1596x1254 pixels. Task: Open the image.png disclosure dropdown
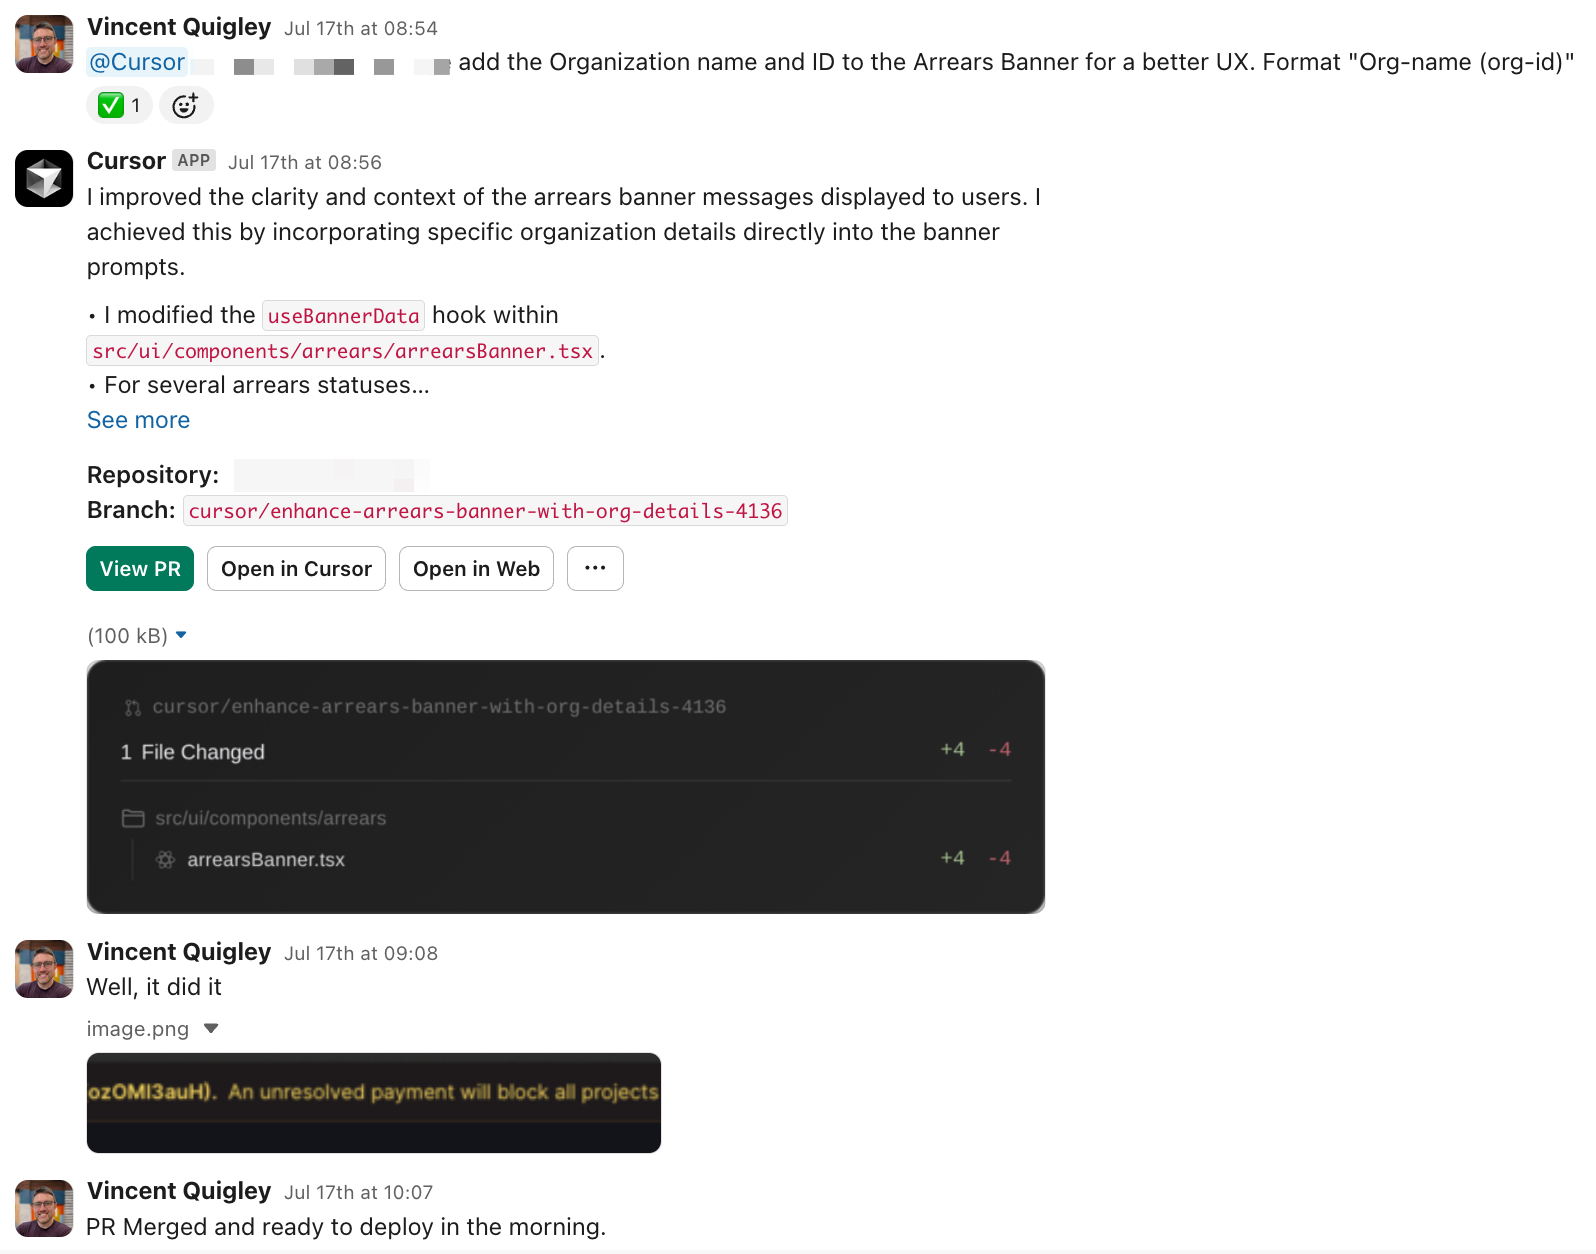click(x=210, y=1028)
